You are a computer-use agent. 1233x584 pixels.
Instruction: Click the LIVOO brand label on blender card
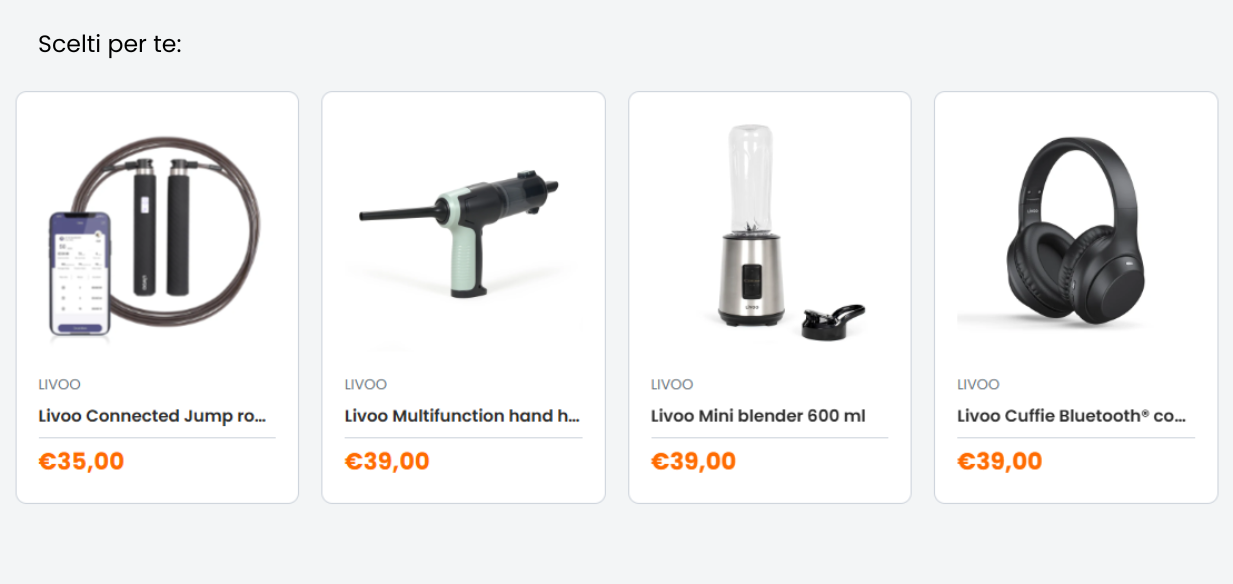(672, 384)
